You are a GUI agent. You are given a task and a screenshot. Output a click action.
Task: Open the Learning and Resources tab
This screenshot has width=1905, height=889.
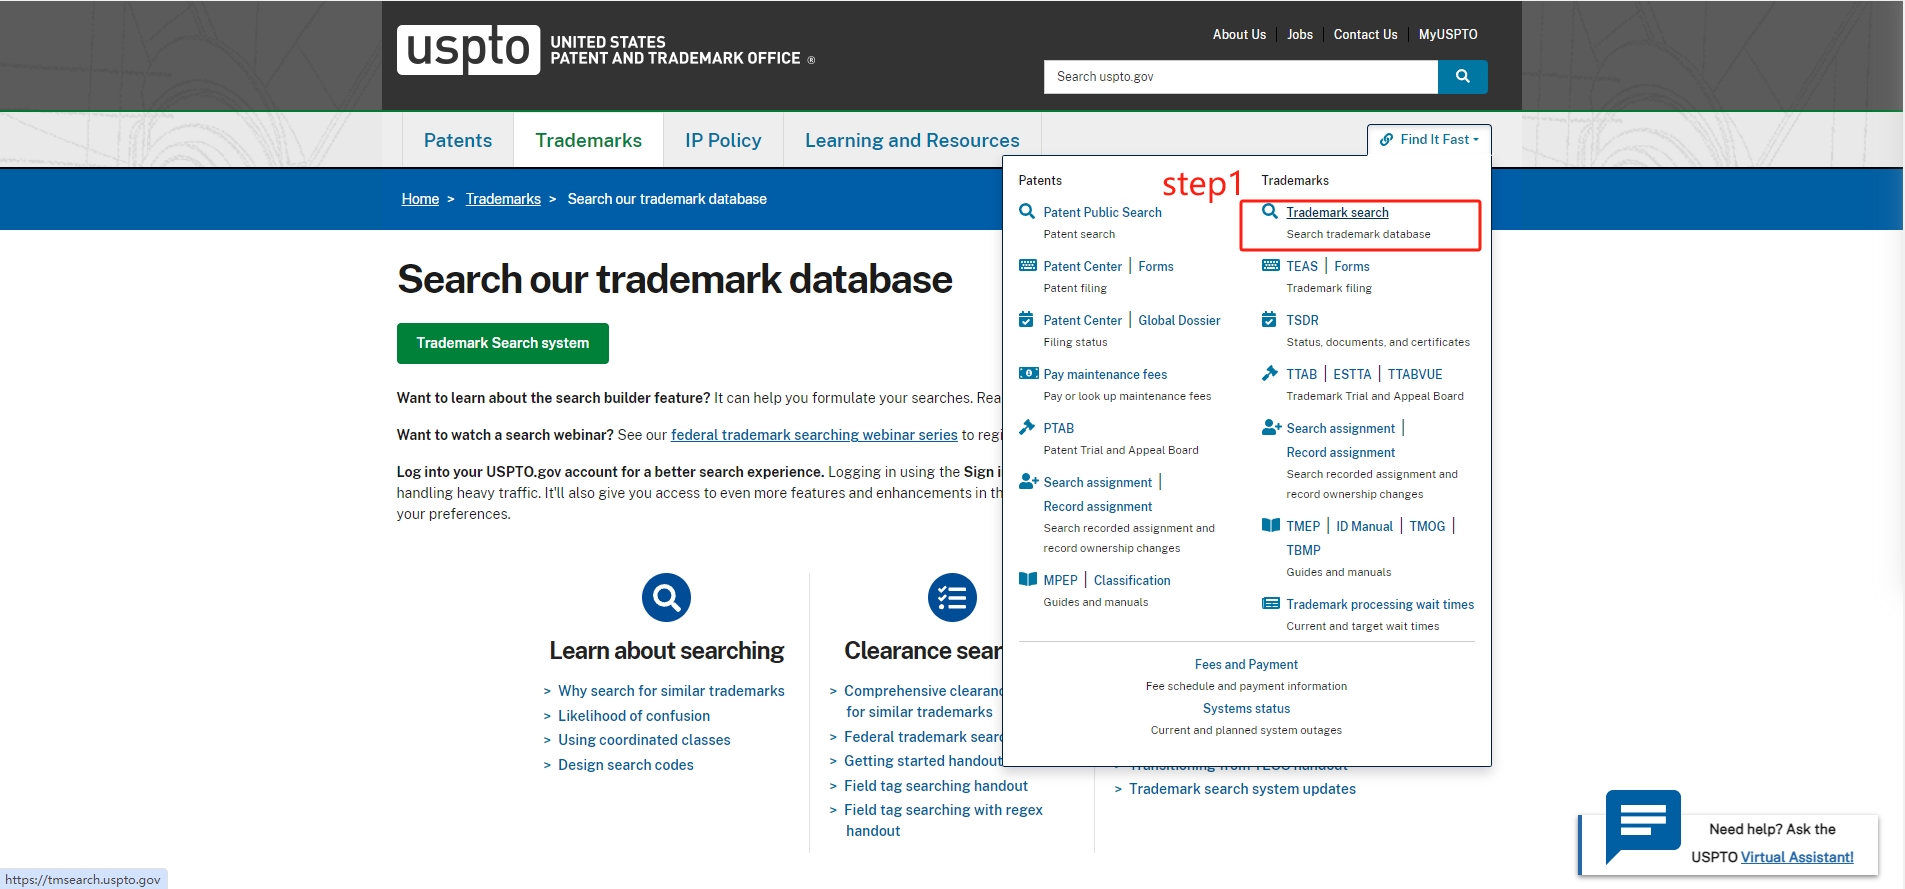pyautogui.click(x=912, y=140)
